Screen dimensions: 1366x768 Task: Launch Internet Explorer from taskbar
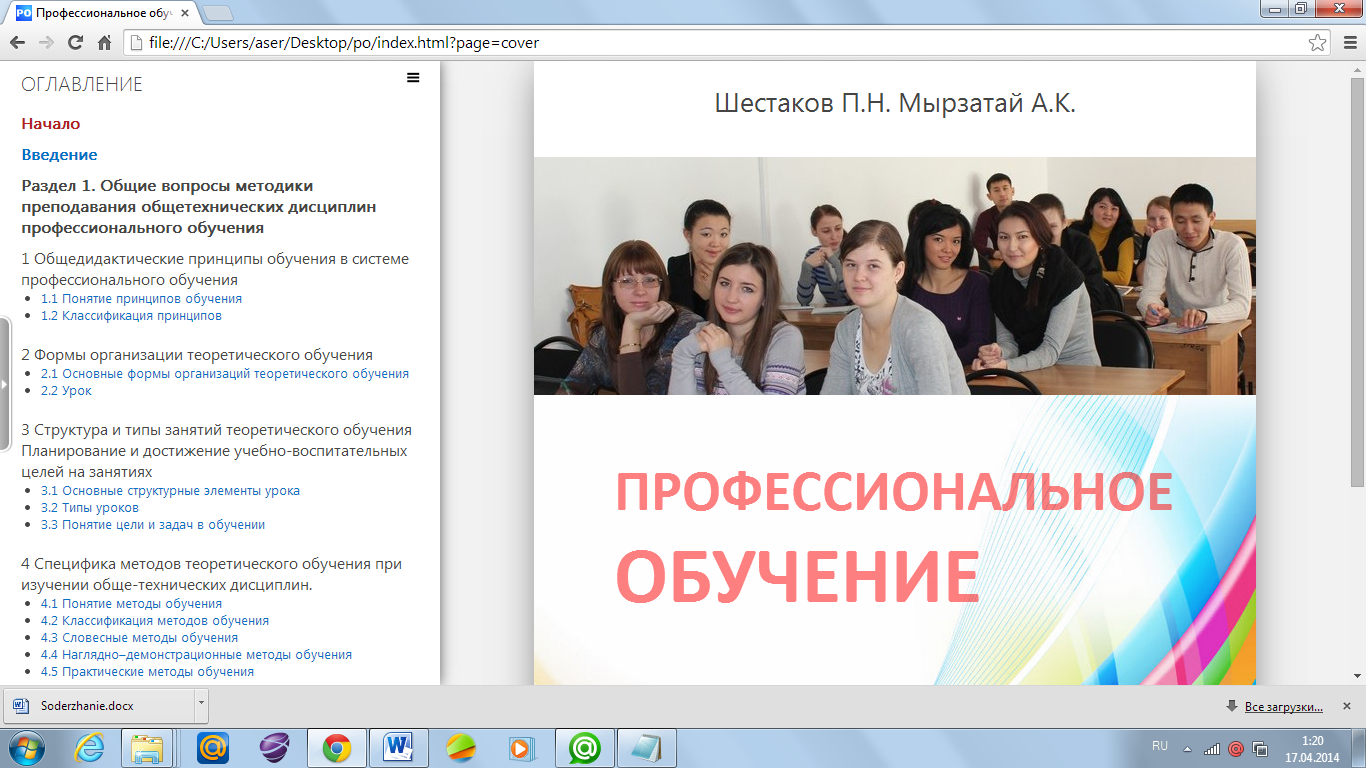tap(91, 747)
